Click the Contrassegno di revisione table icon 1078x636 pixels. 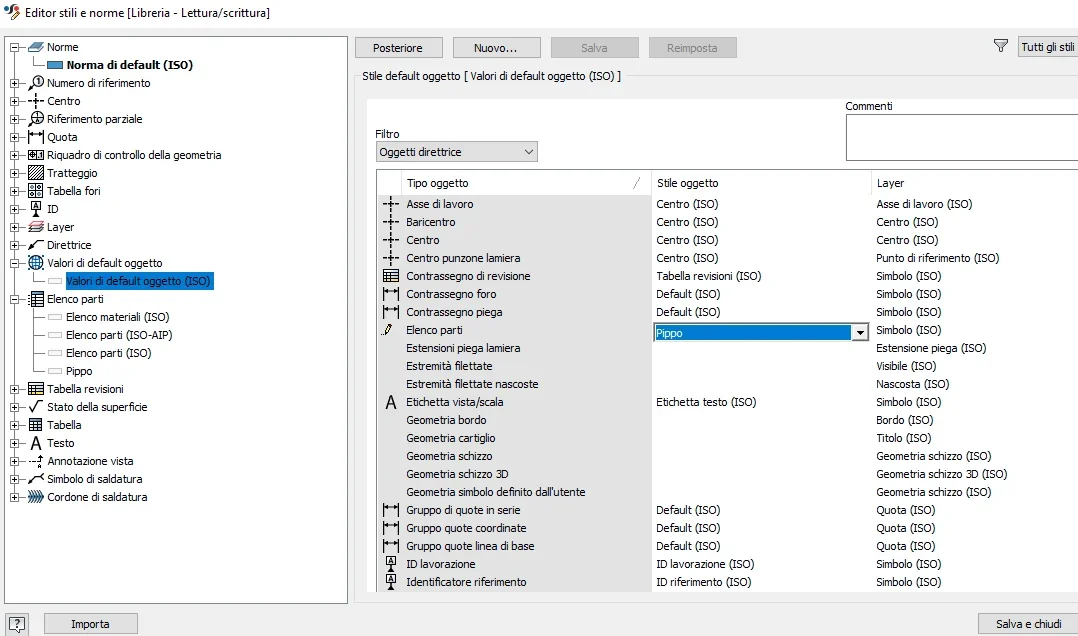tap(390, 276)
